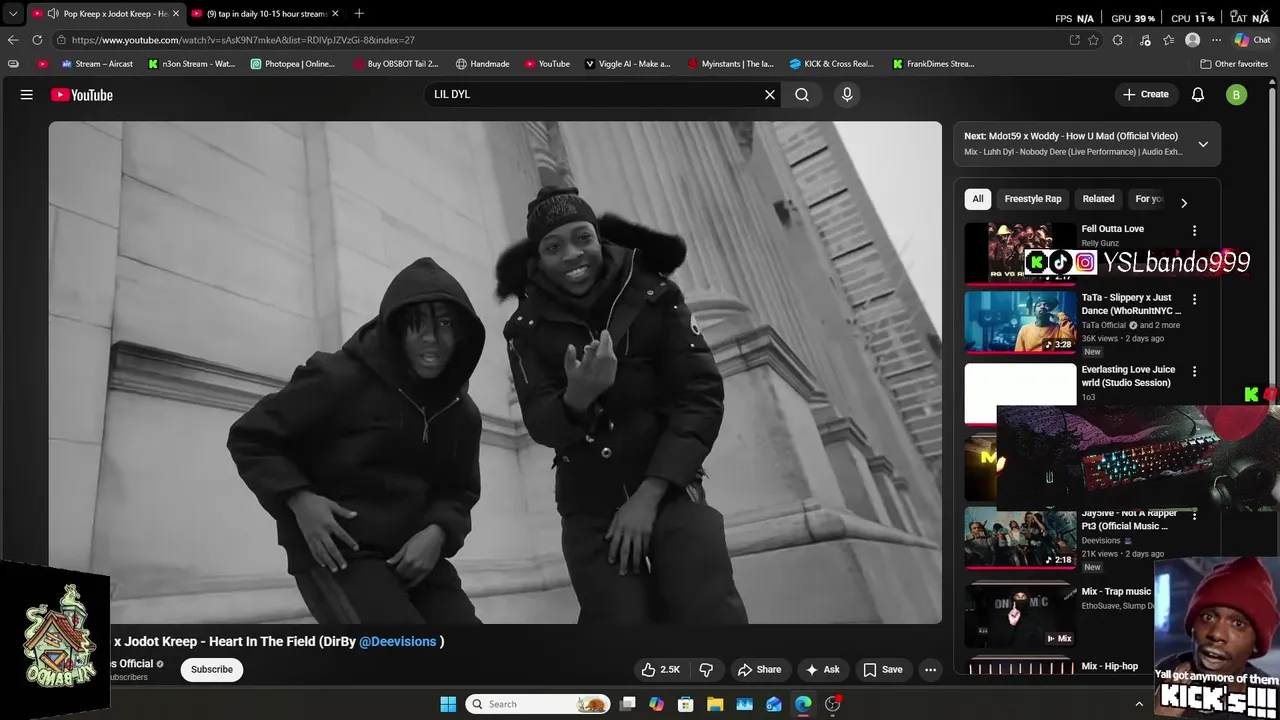The width and height of the screenshot is (1280, 720).
Task: Expand the Next up playlist panel
Action: pyautogui.click(x=1203, y=144)
